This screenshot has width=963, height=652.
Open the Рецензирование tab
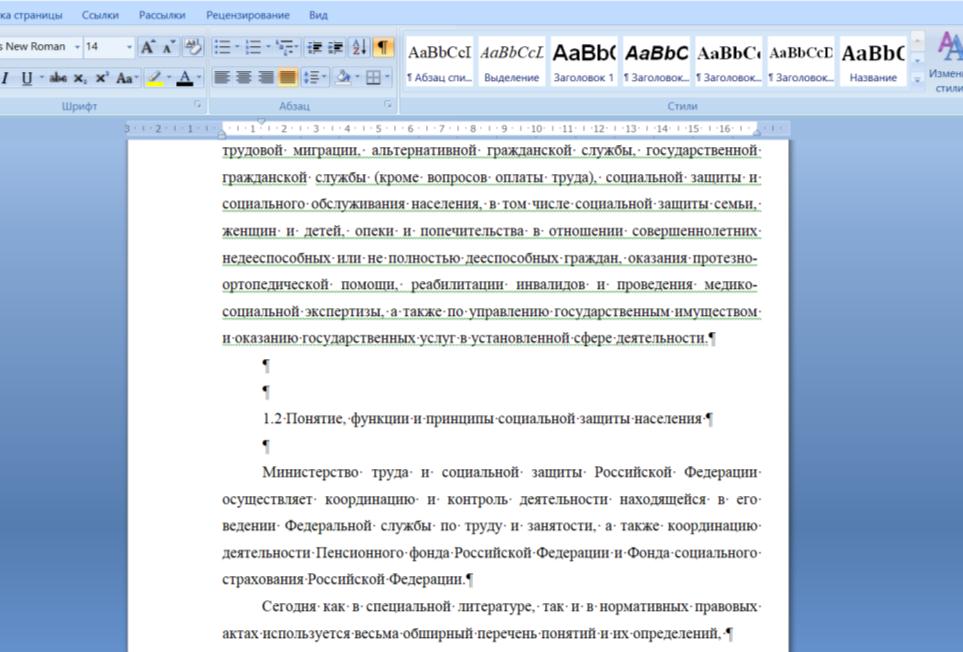point(247,15)
